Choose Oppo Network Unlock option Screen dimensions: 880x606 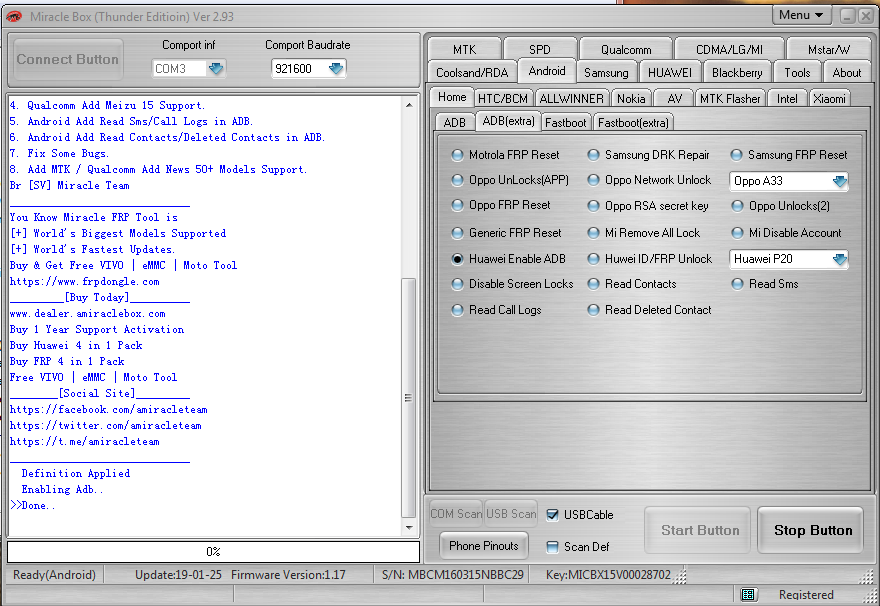pyautogui.click(x=649, y=180)
